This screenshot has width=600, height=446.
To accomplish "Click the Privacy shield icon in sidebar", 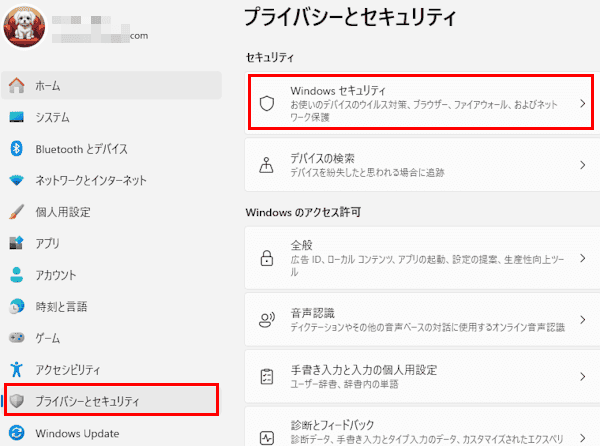I will click(x=16, y=401).
